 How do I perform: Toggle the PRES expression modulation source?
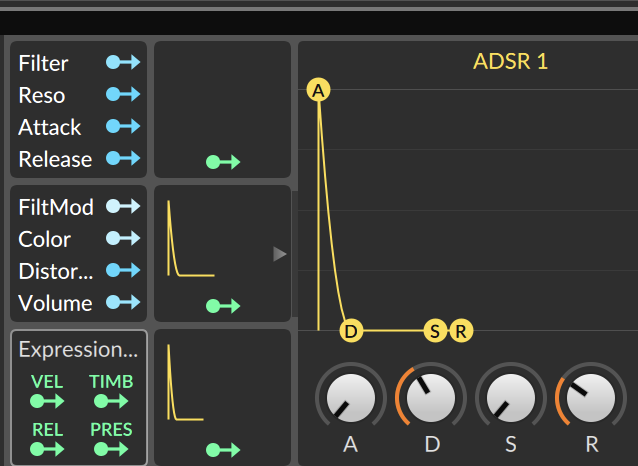click(111, 450)
